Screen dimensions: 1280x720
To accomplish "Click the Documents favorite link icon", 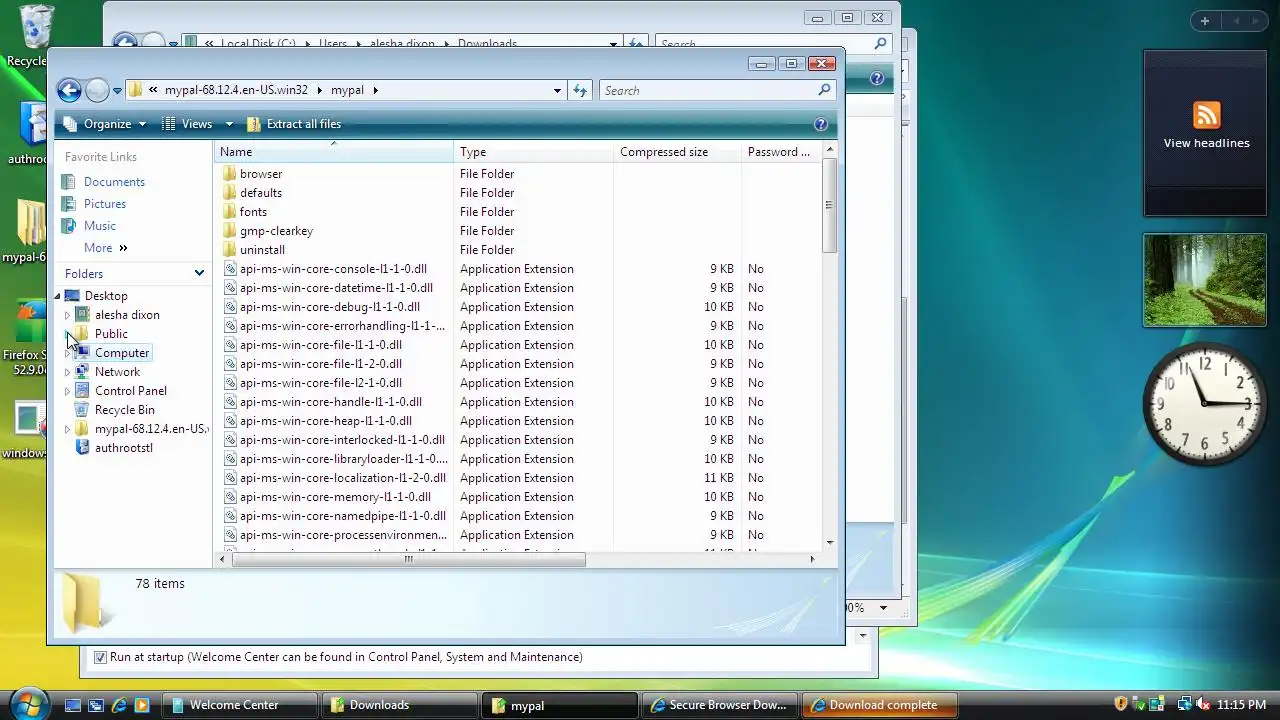I will [68, 182].
